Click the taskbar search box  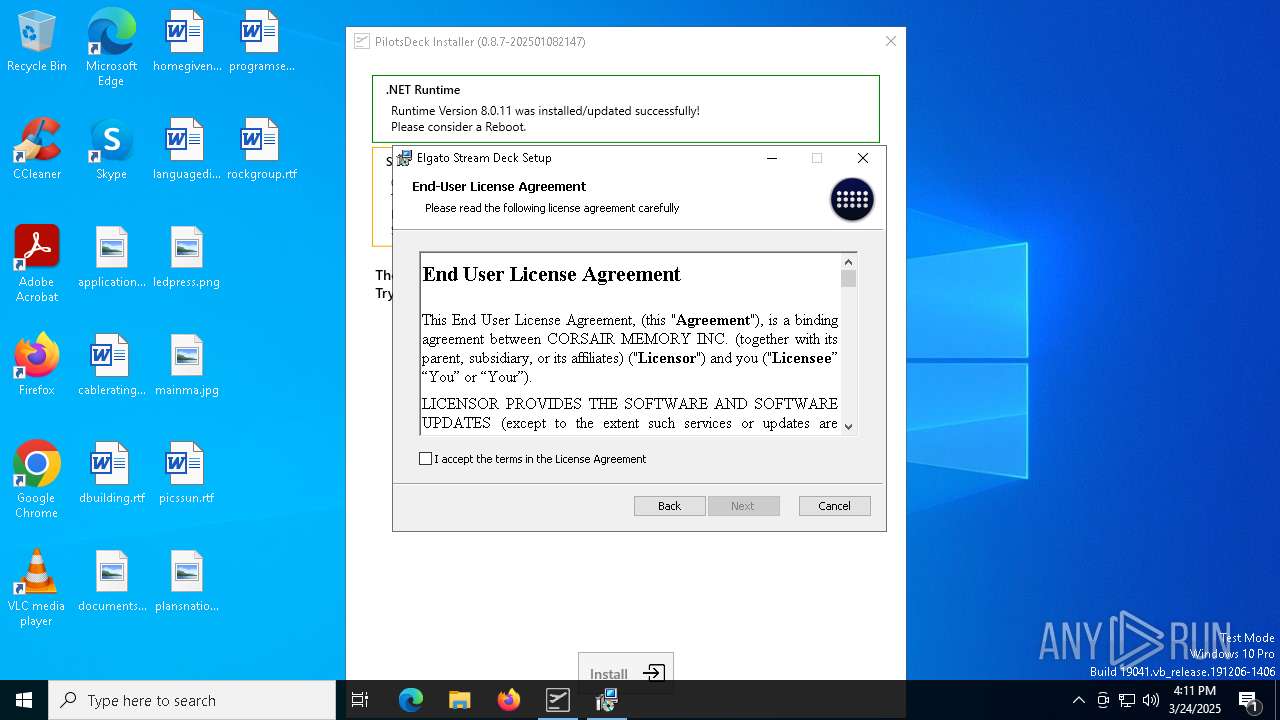[192, 700]
